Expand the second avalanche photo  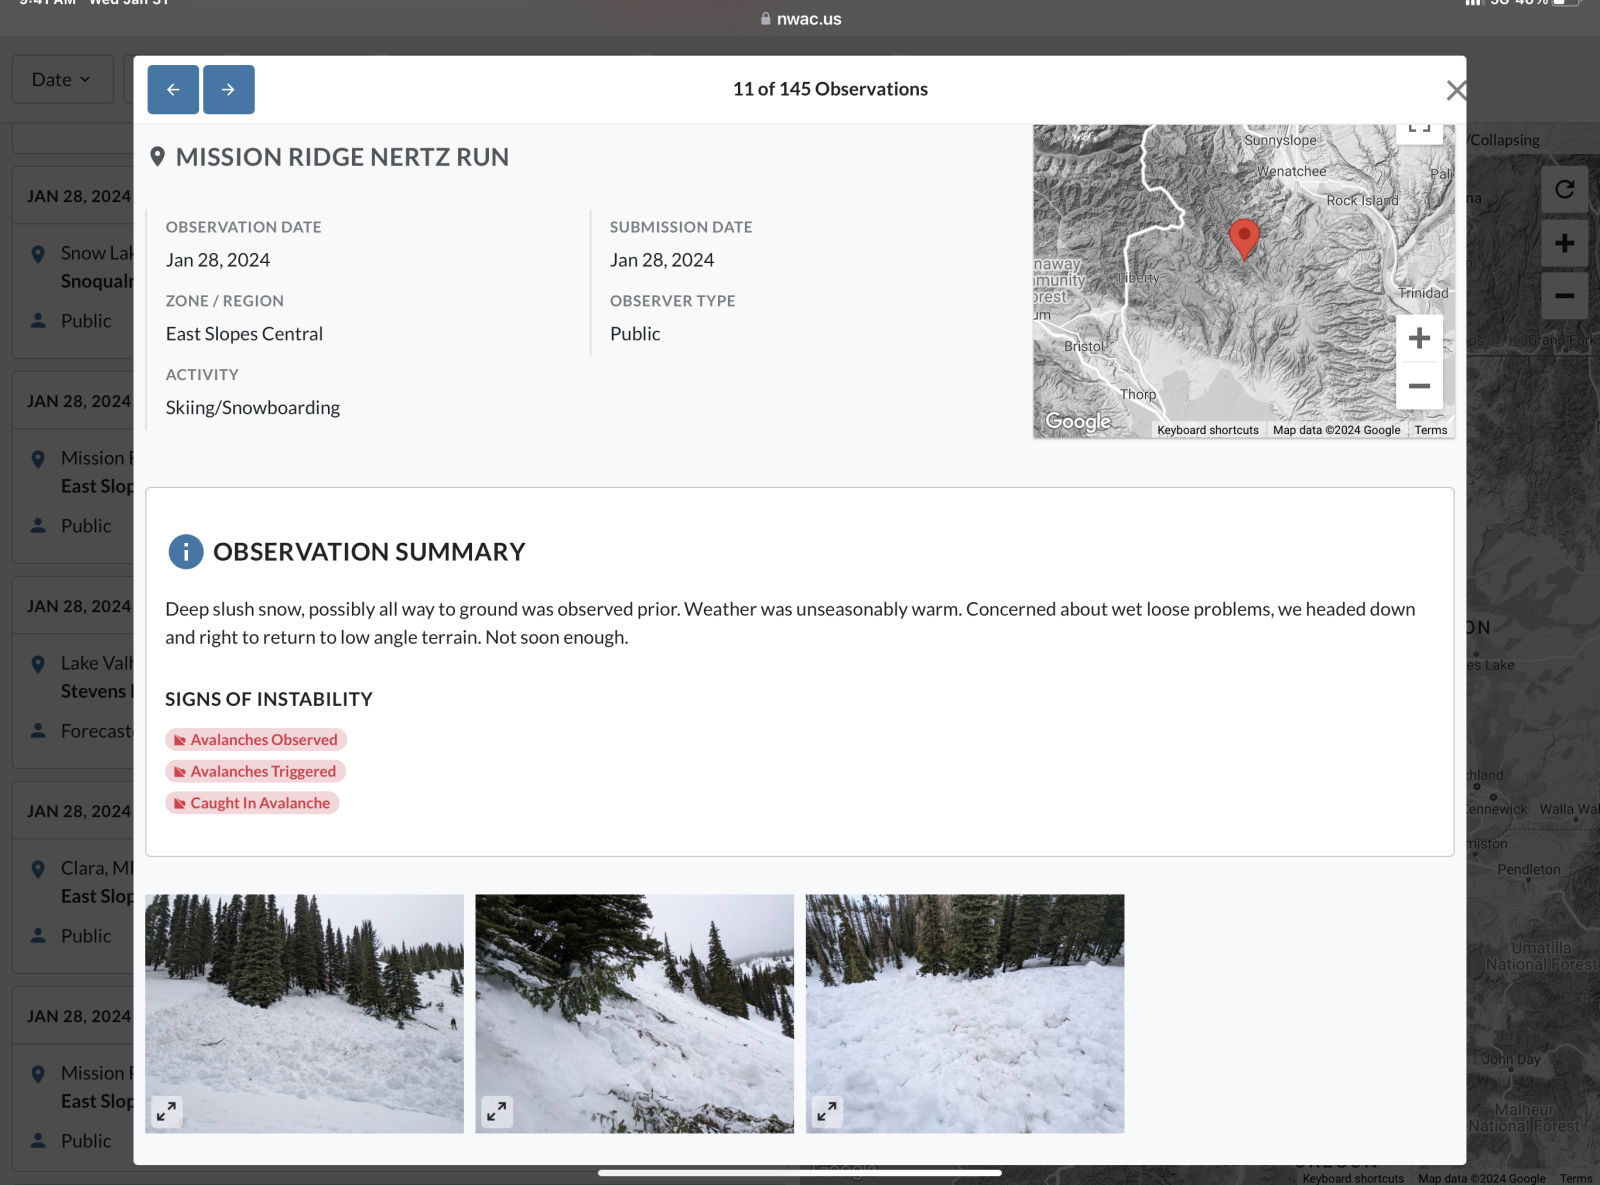(497, 1110)
